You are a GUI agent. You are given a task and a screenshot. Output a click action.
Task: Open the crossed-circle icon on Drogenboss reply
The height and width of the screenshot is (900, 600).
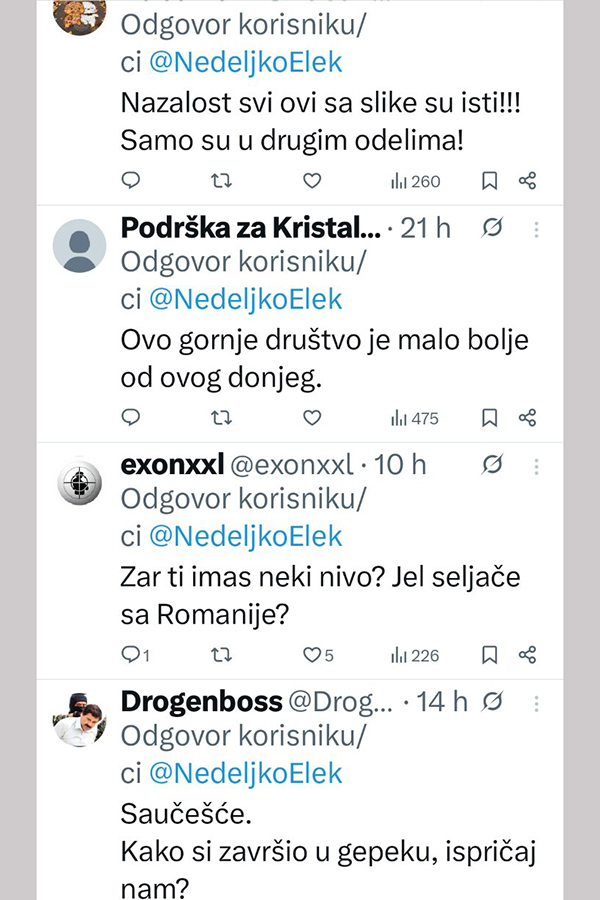491,701
